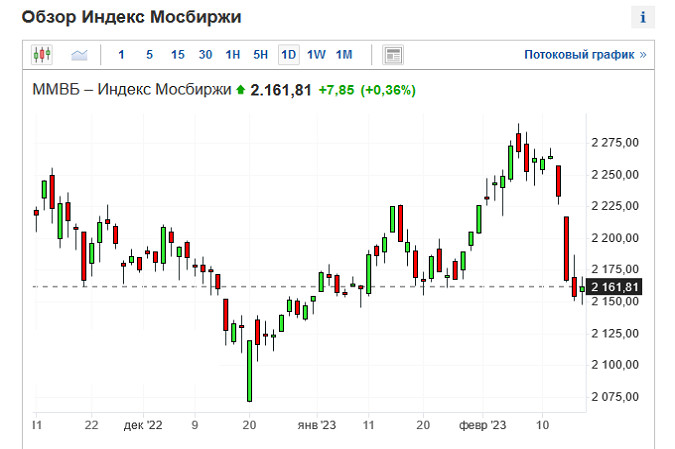Viewport: 675px width, 449px height.
Task: Open the news/table panel icon
Action: (393, 54)
